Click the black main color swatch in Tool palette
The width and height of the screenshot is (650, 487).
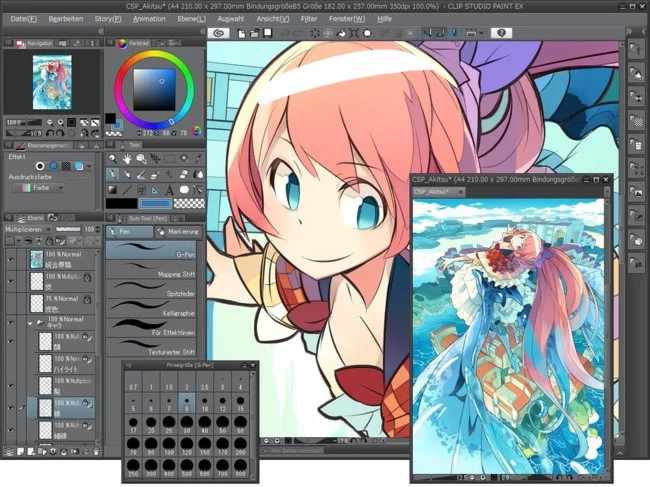click(x=121, y=204)
